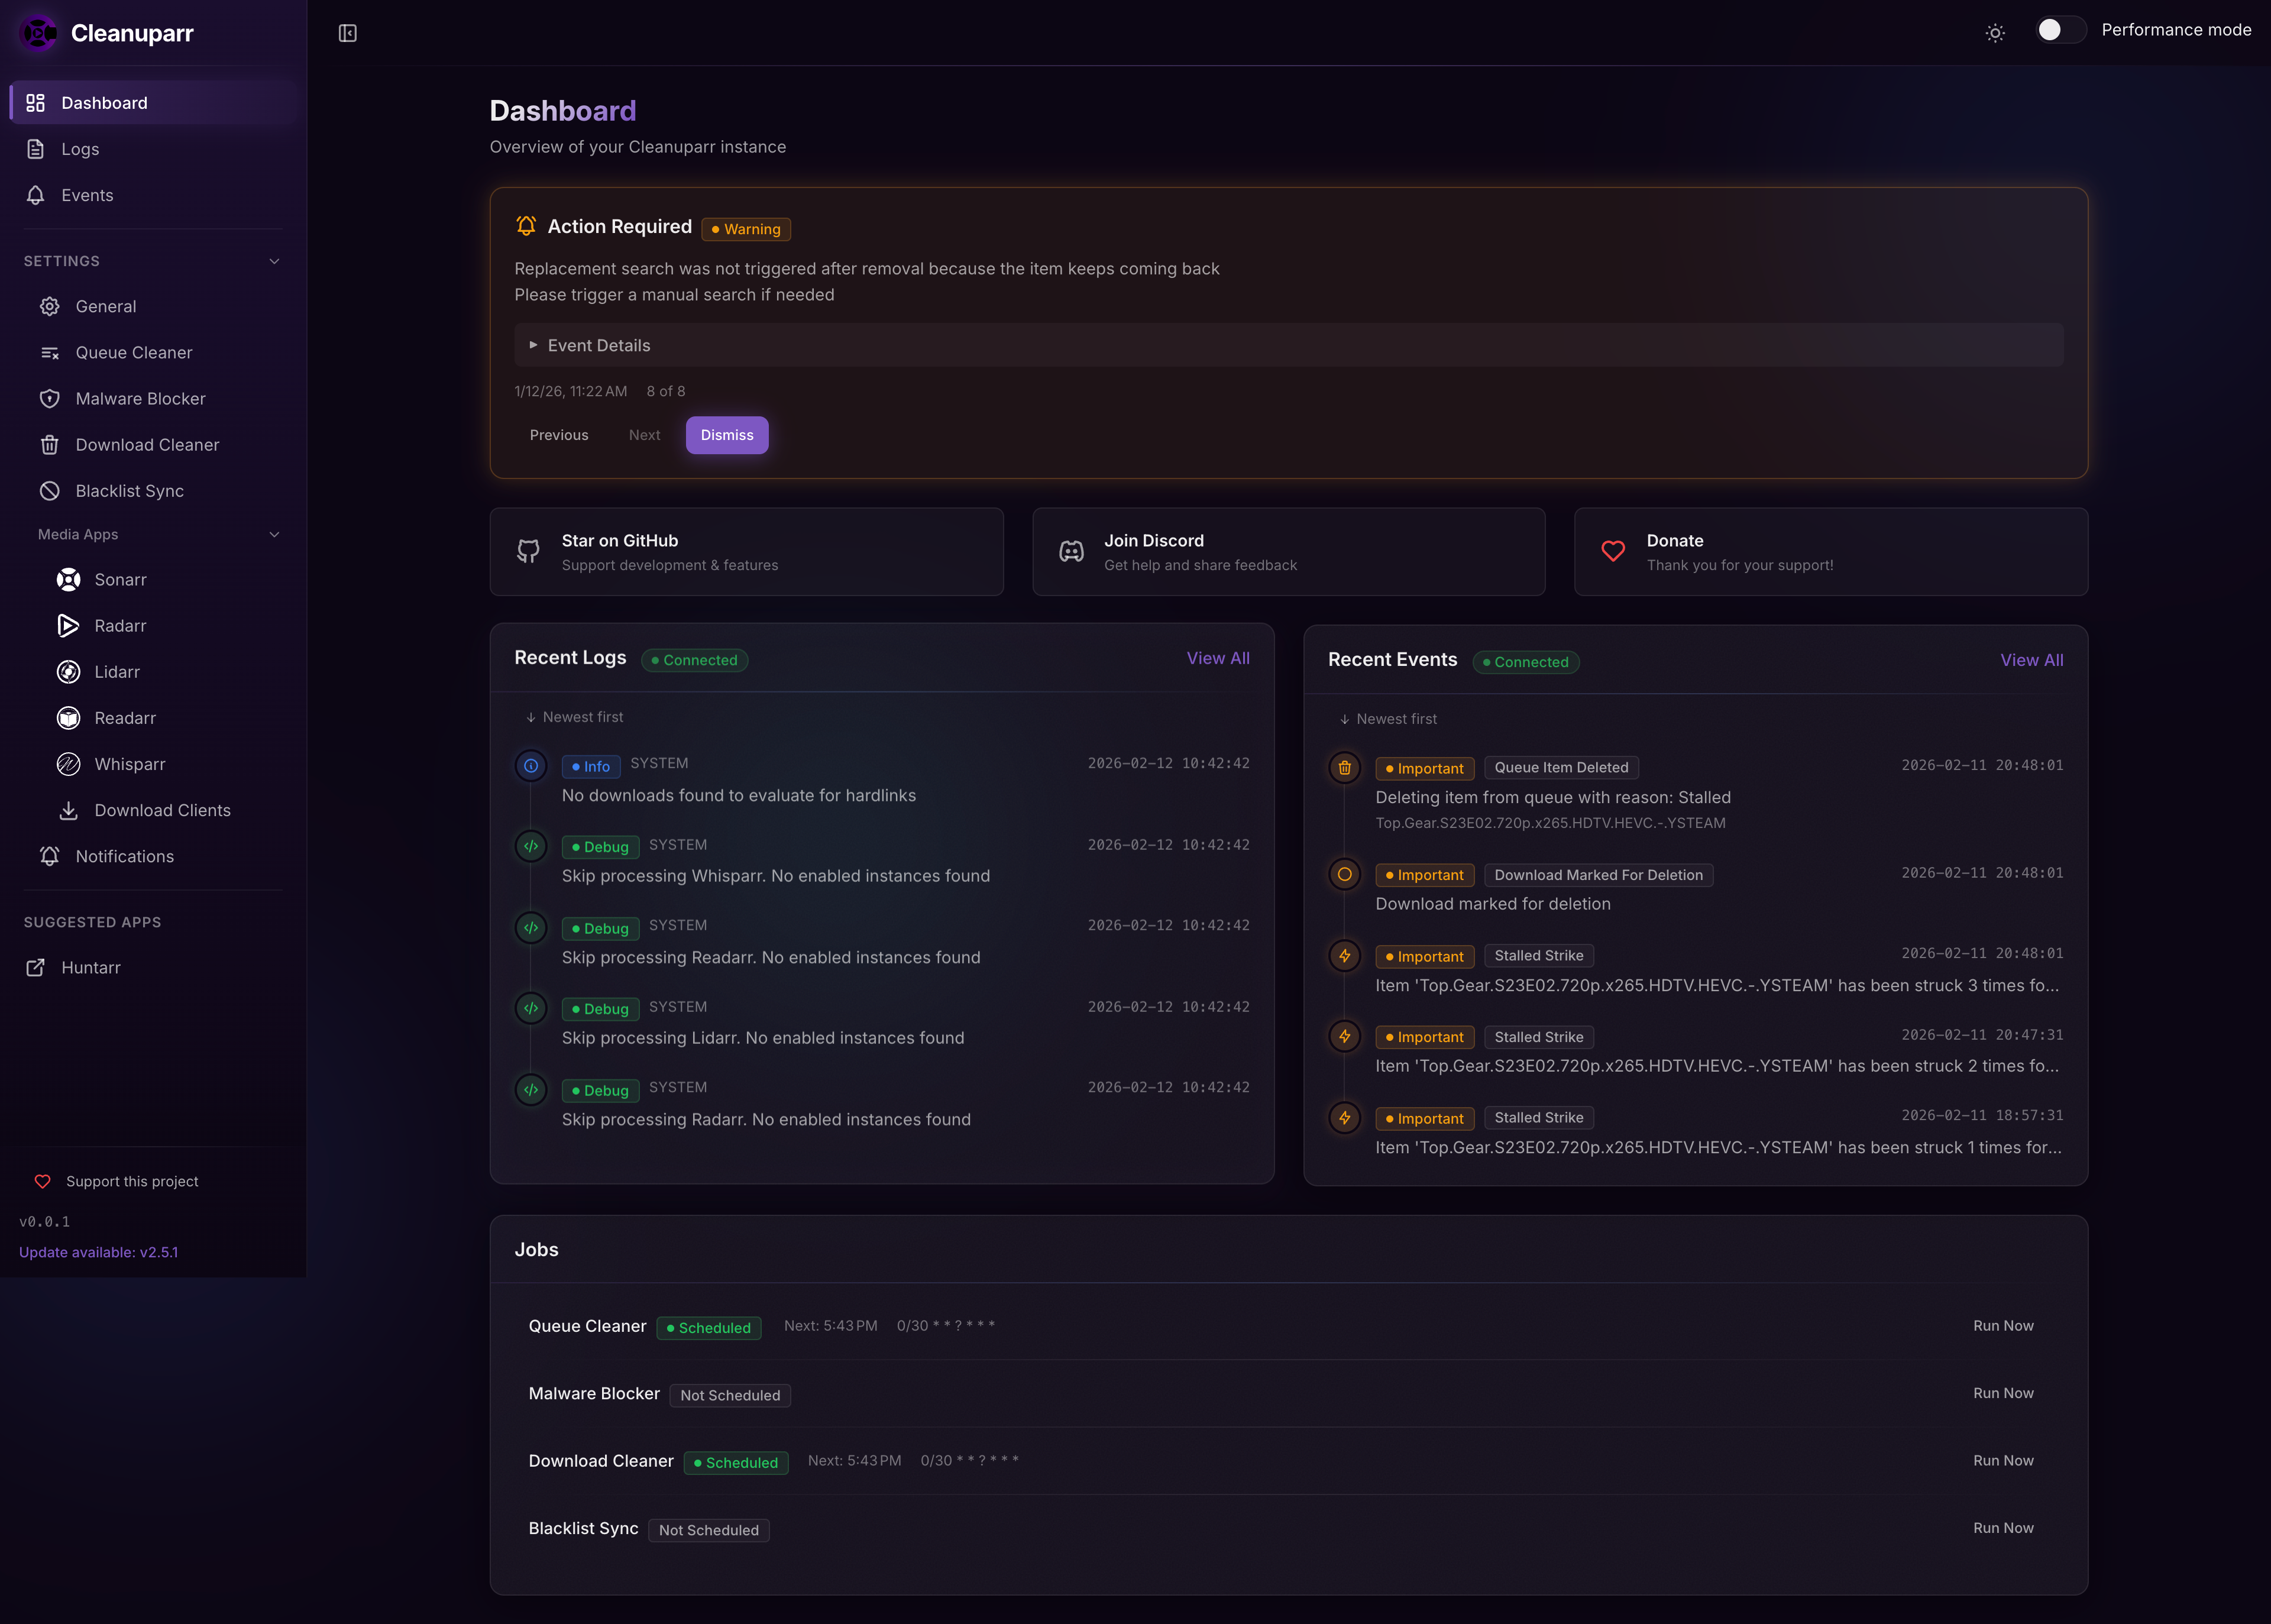This screenshot has height=1624, width=2271.
Task: Click the Blacklist Sync sidebar icon
Action: click(x=49, y=491)
